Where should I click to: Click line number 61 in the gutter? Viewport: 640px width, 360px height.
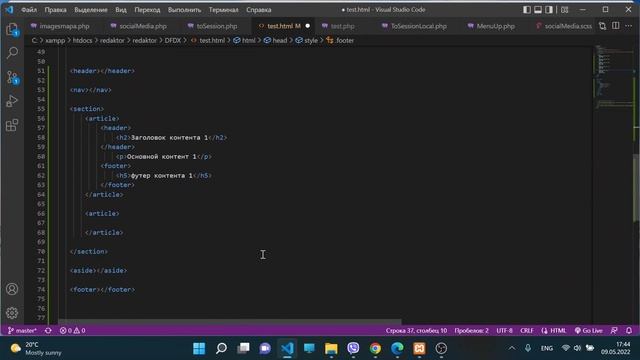click(x=41, y=166)
